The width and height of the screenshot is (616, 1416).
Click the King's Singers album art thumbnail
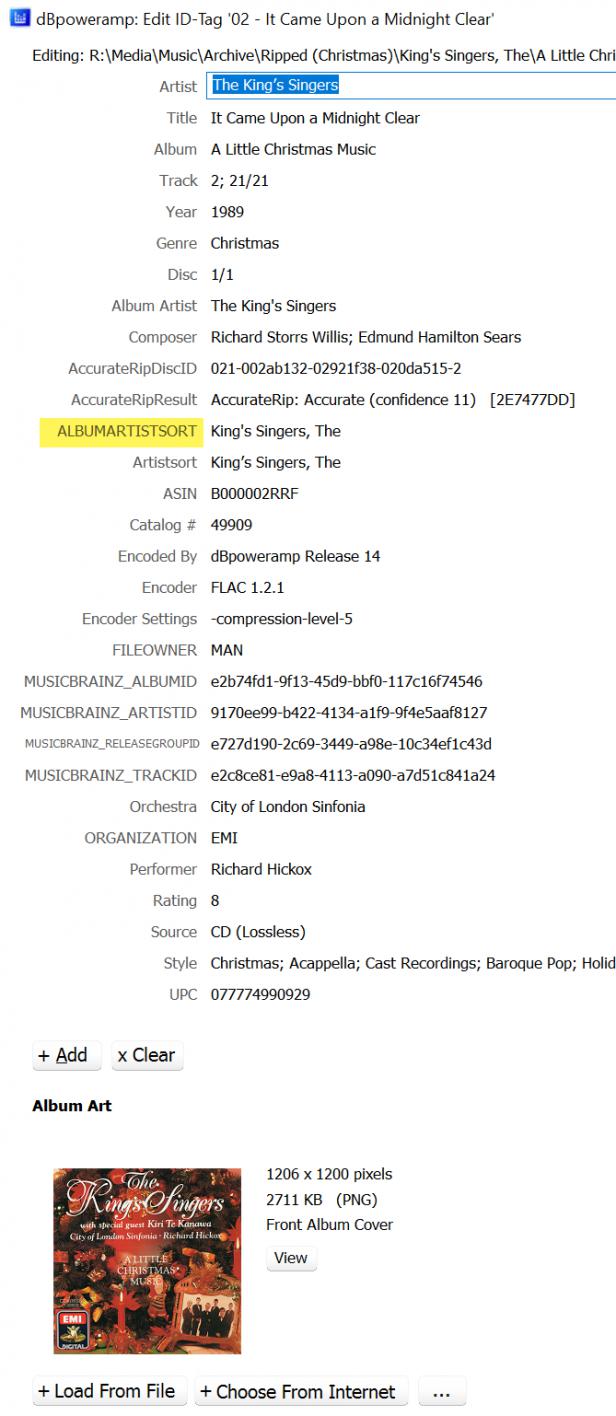coord(147,1260)
